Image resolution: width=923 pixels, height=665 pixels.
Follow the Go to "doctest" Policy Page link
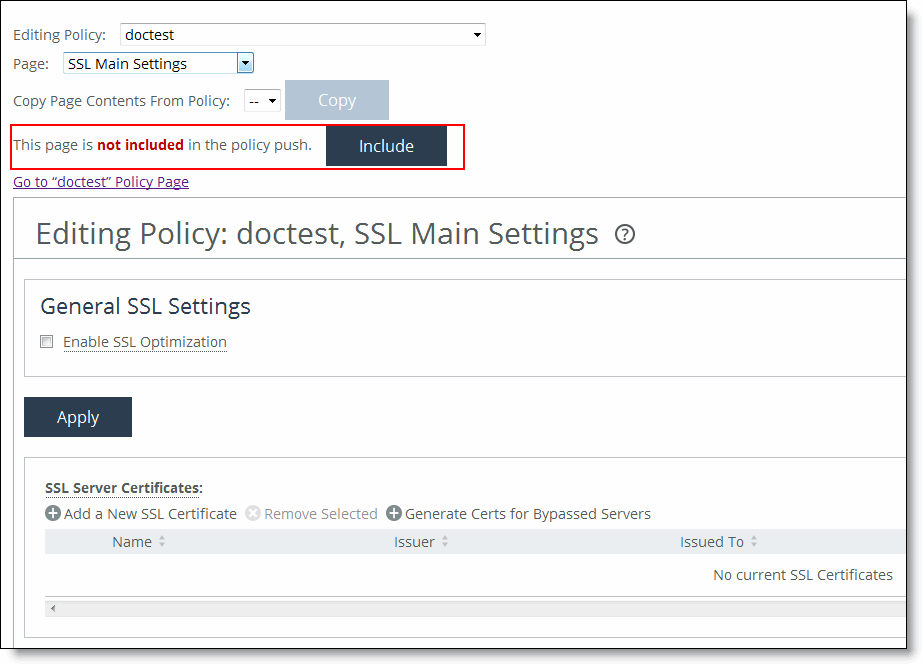pyautogui.click(x=101, y=182)
